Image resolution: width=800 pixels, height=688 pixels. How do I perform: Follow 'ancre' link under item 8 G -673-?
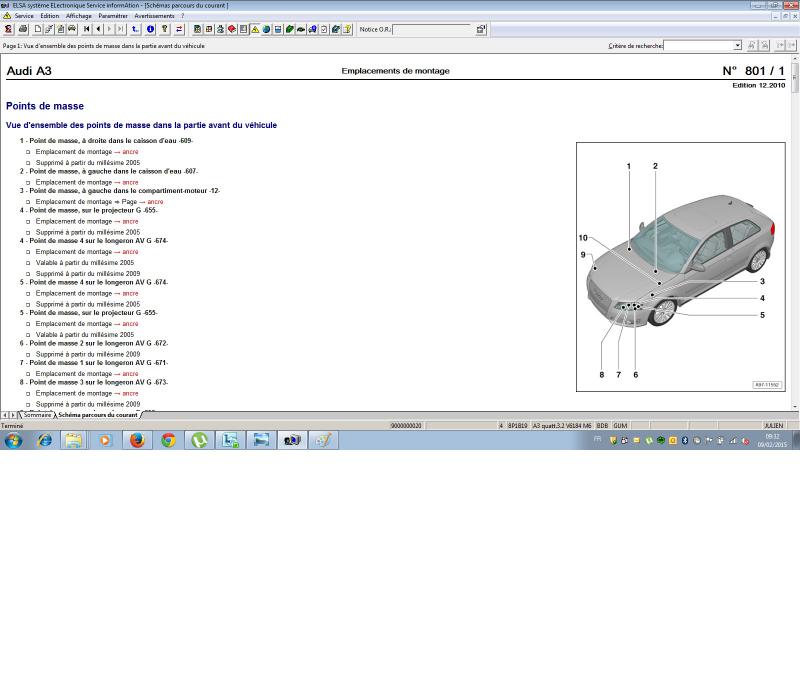pyautogui.click(x=130, y=394)
